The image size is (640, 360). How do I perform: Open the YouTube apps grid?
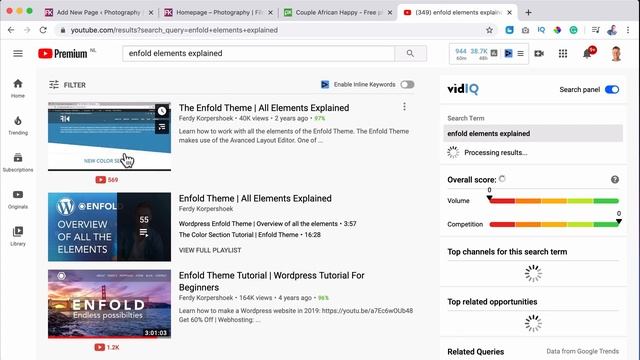tap(563, 53)
